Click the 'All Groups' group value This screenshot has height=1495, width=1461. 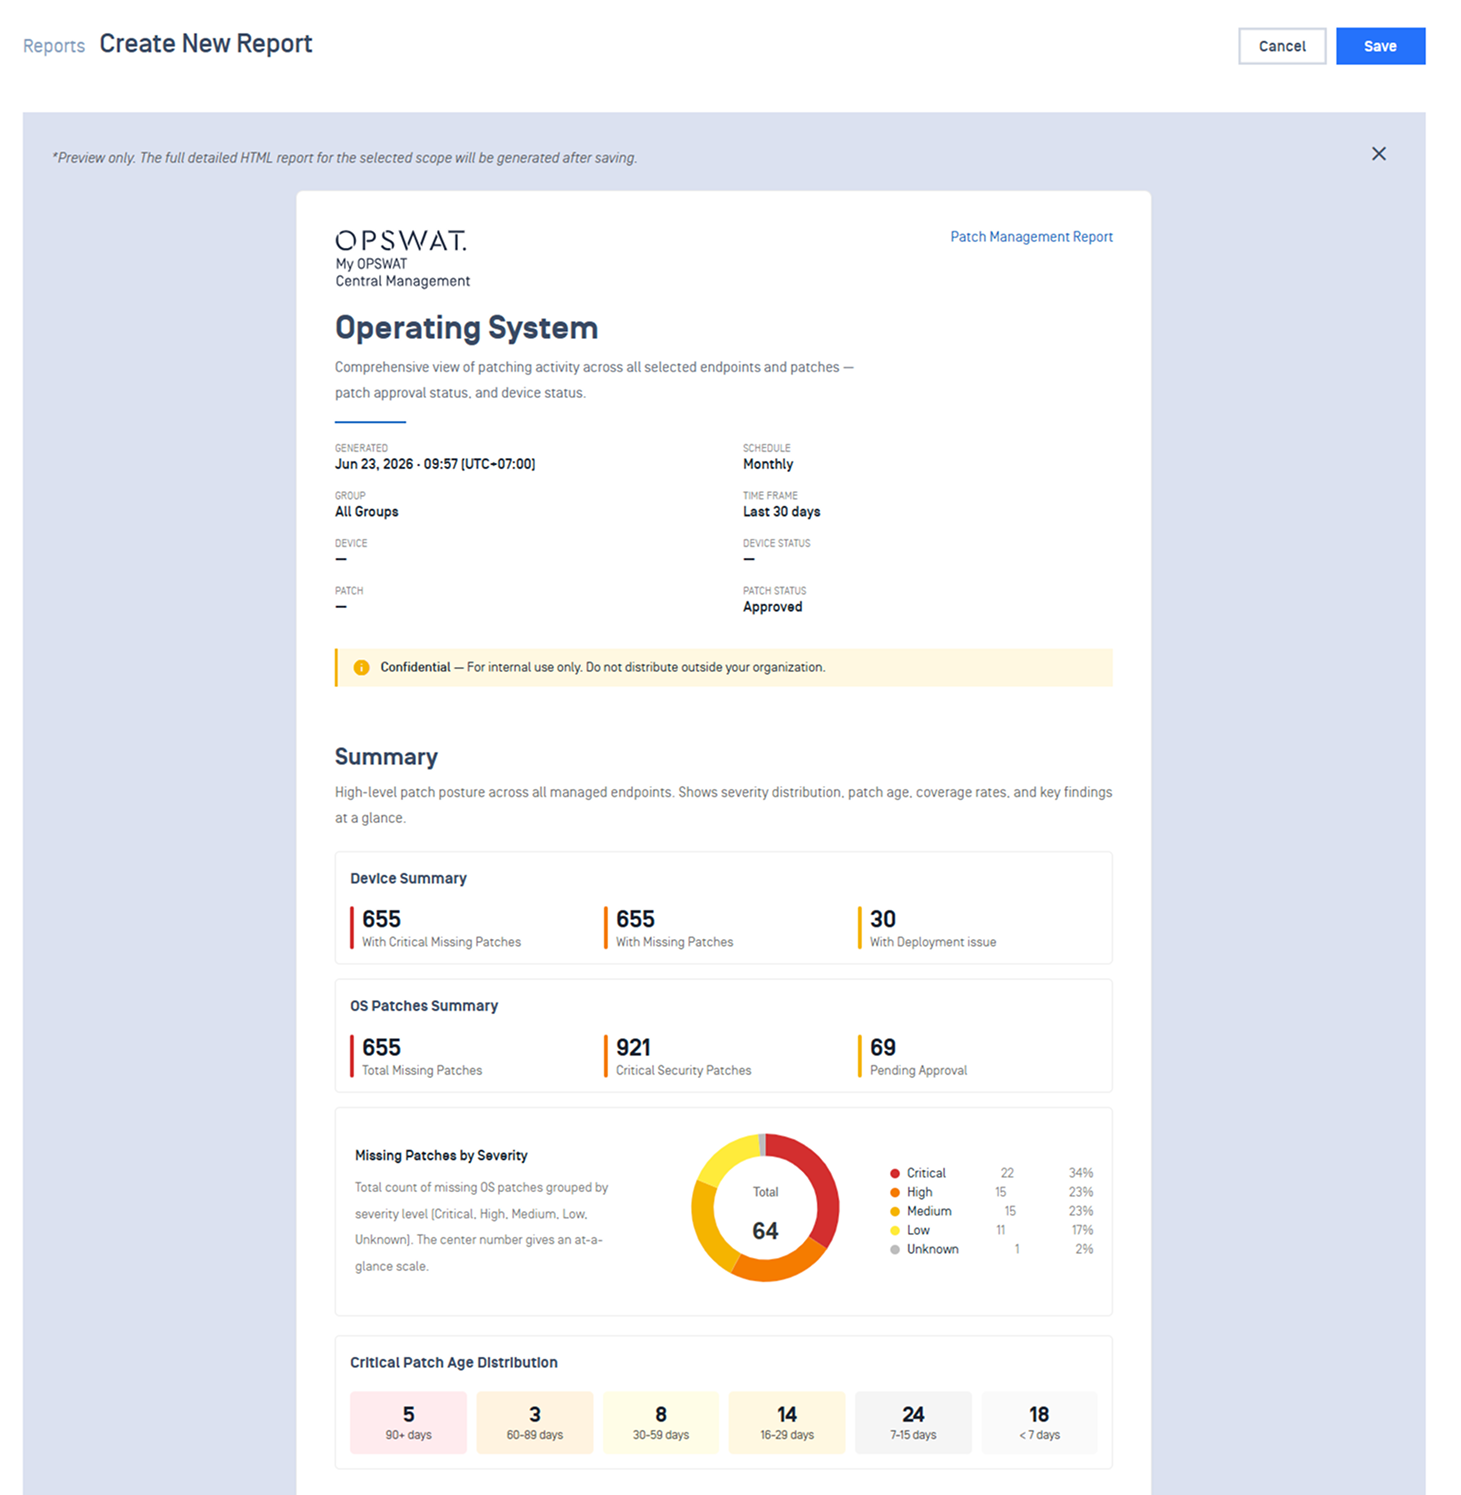click(366, 512)
